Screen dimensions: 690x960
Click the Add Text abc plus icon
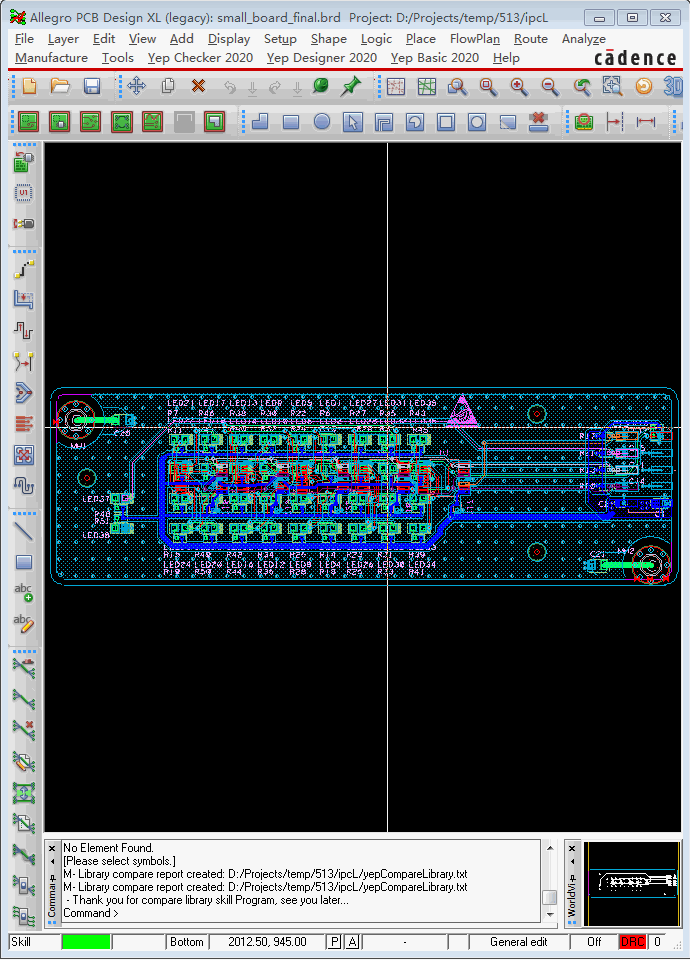[24, 592]
